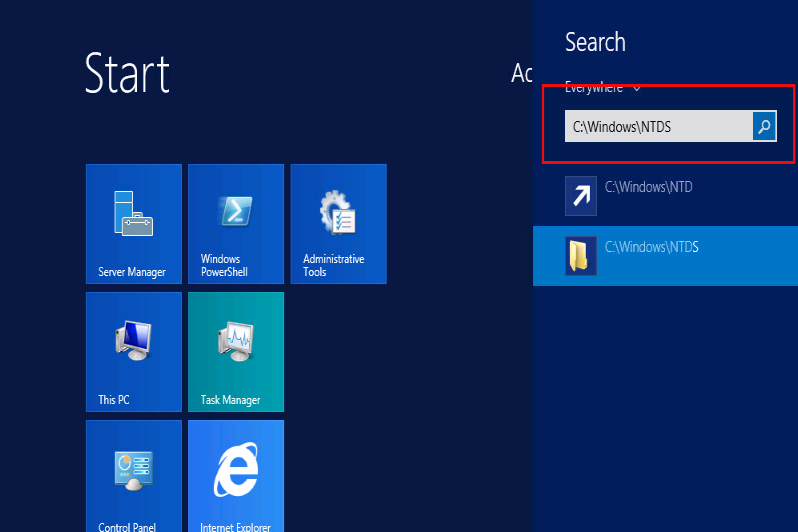Open the C:\Windows\NTDS folder result
This screenshot has height=532, width=798.
(x=665, y=256)
